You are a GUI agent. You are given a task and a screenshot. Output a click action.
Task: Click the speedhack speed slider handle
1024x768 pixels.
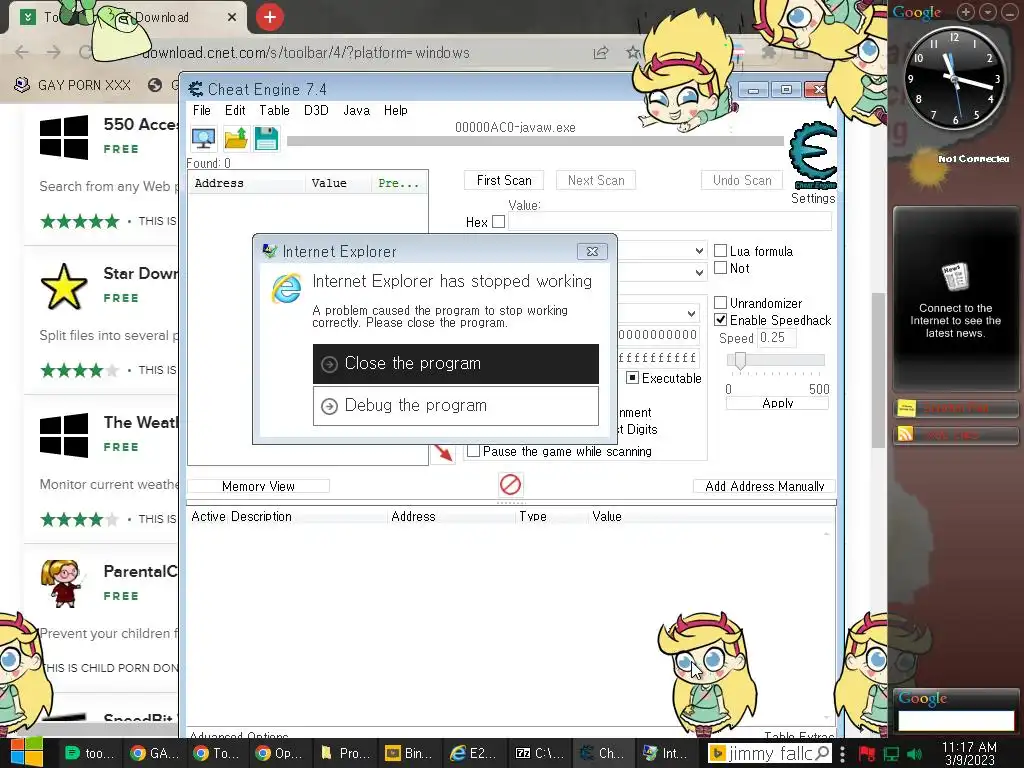740,360
